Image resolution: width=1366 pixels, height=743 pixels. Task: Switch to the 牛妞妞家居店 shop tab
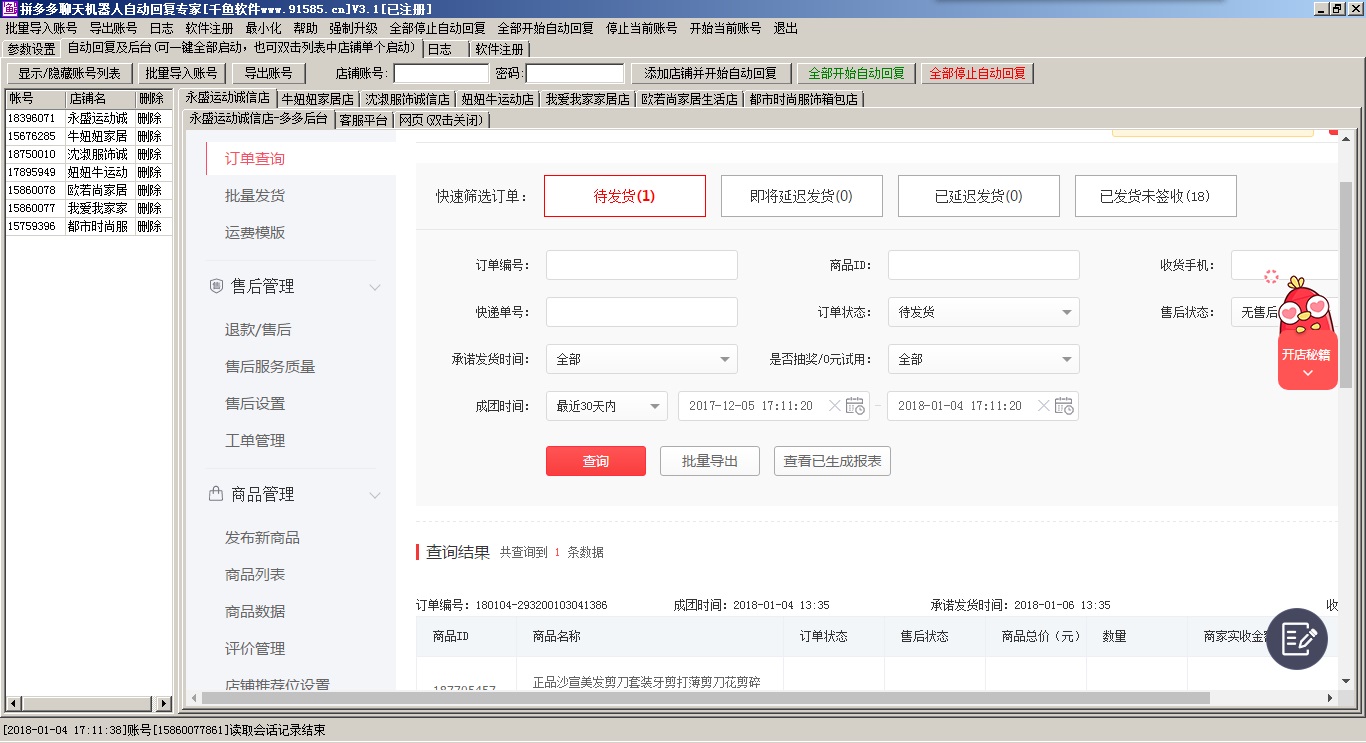(x=317, y=99)
